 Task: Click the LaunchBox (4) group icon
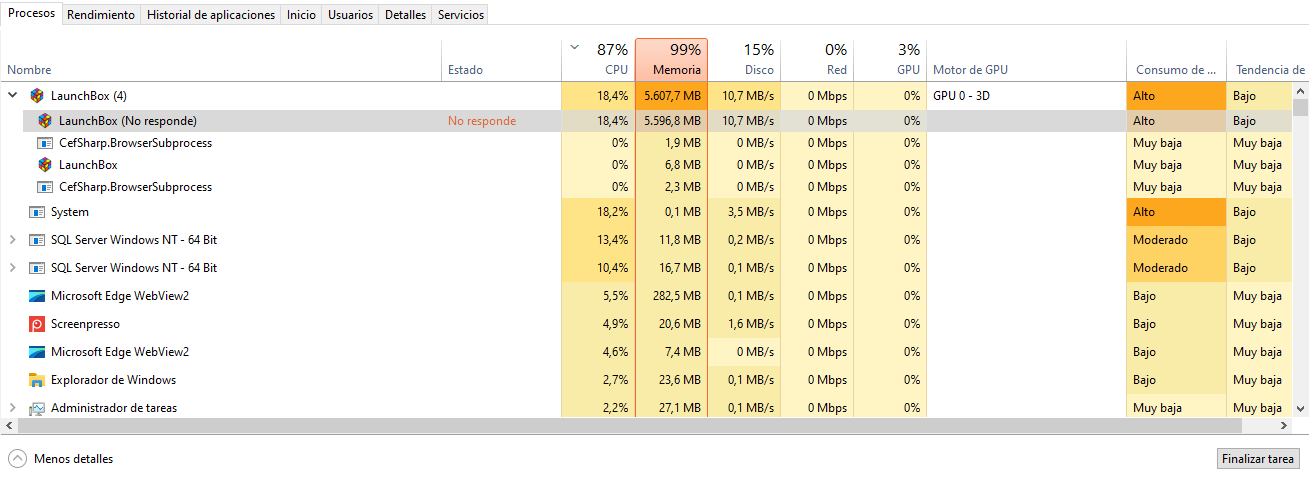[37, 96]
